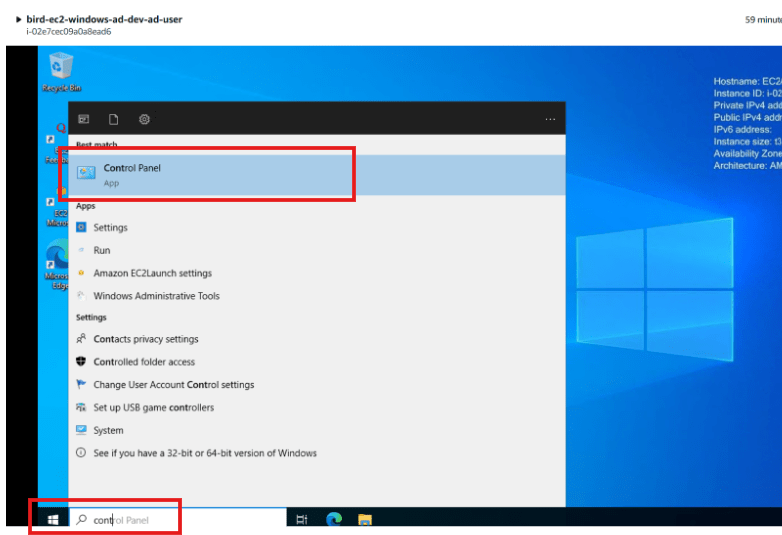Open Control Panel best match result
Image resolution: width=782 pixels, height=535 pixels.
pyautogui.click(x=317, y=175)
